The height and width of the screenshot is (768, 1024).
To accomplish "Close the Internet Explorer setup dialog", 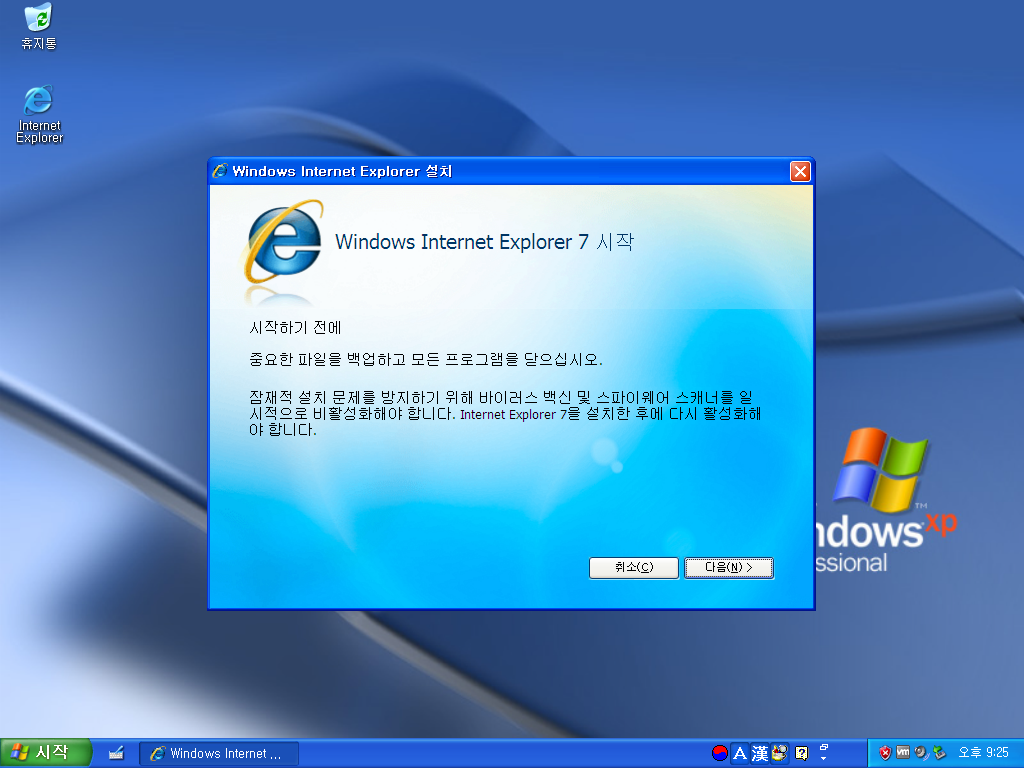I will pos(800,171).
